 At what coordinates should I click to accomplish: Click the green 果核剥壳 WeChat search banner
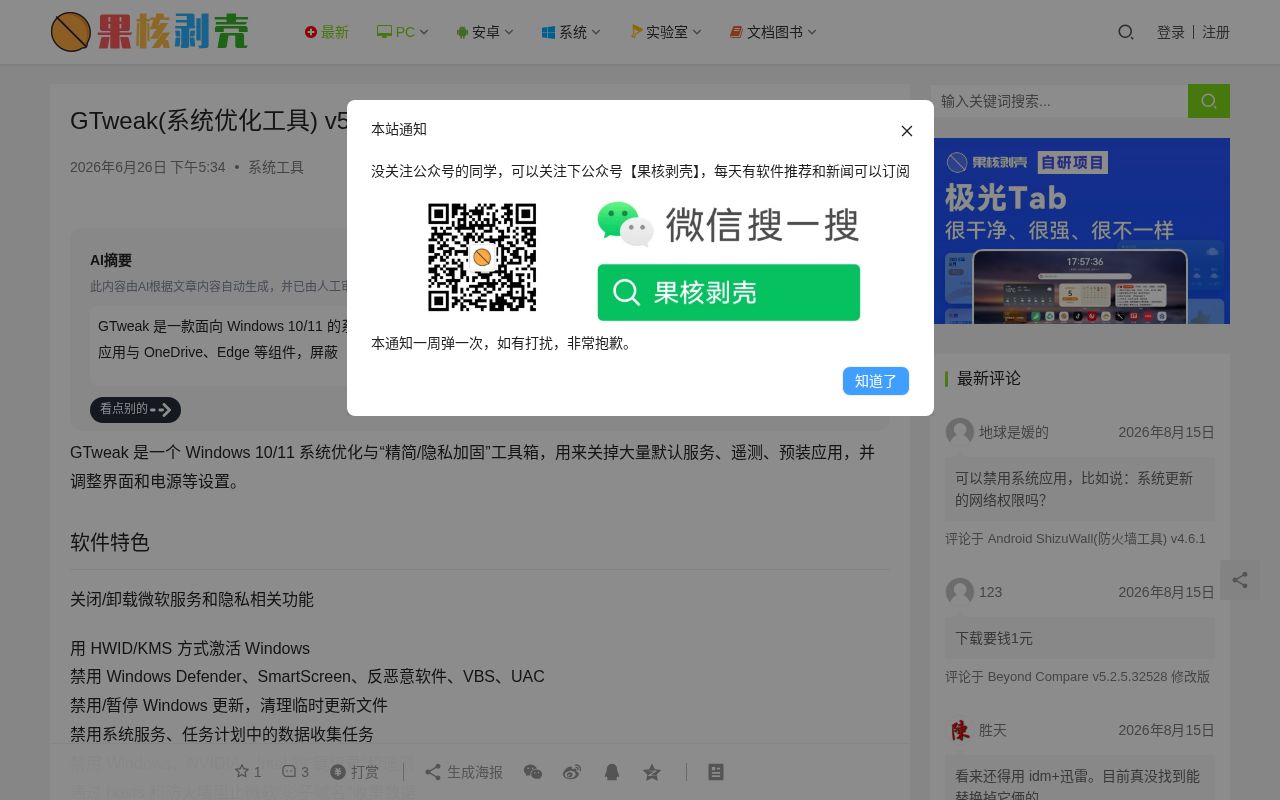coord(729,292)
